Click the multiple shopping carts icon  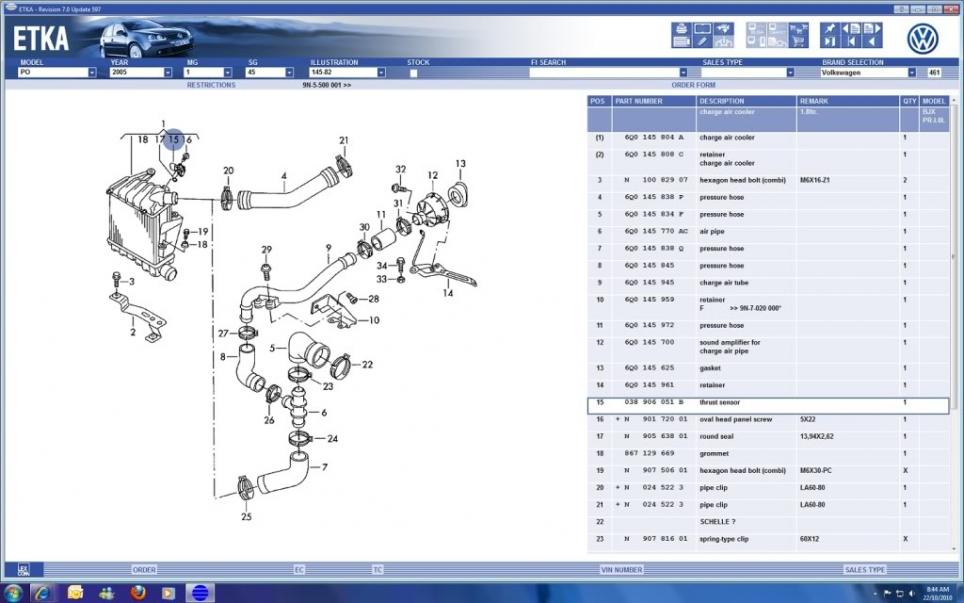pyautogui.click(x=799, y=28)
